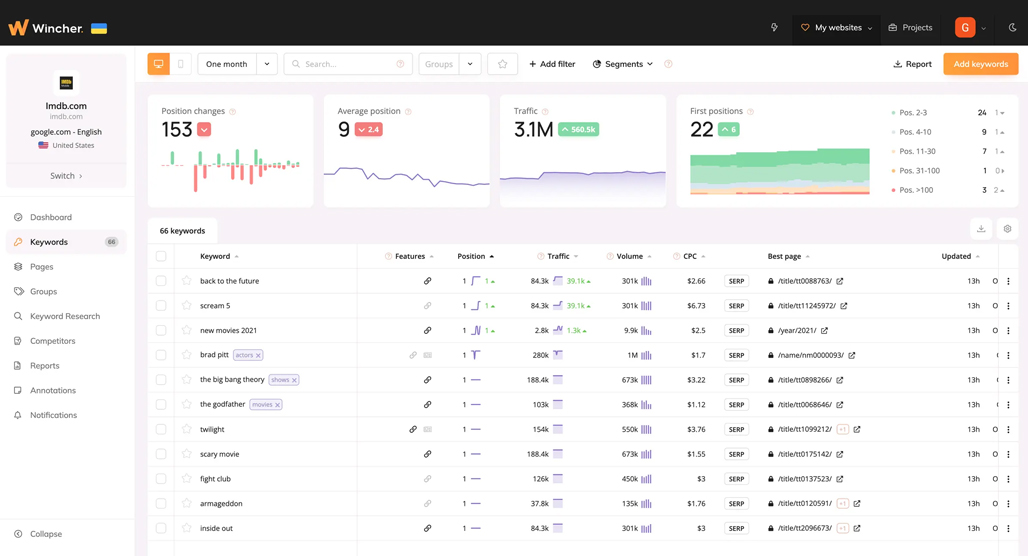Open table settings gear icon
This screenshot has height=556, width=1028.
point(1007,229)
